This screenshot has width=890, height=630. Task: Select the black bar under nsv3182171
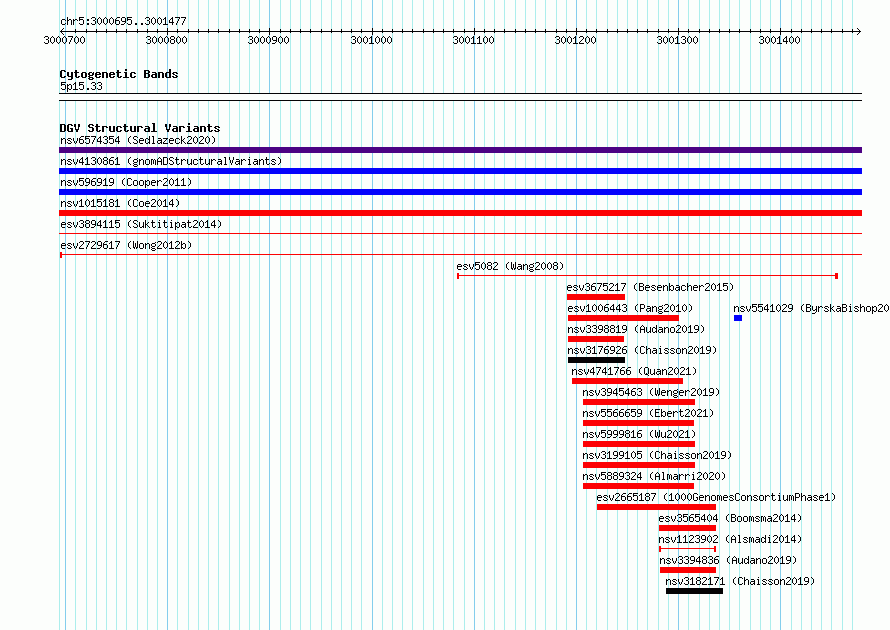pyautogui.click(x=694, y=591)
